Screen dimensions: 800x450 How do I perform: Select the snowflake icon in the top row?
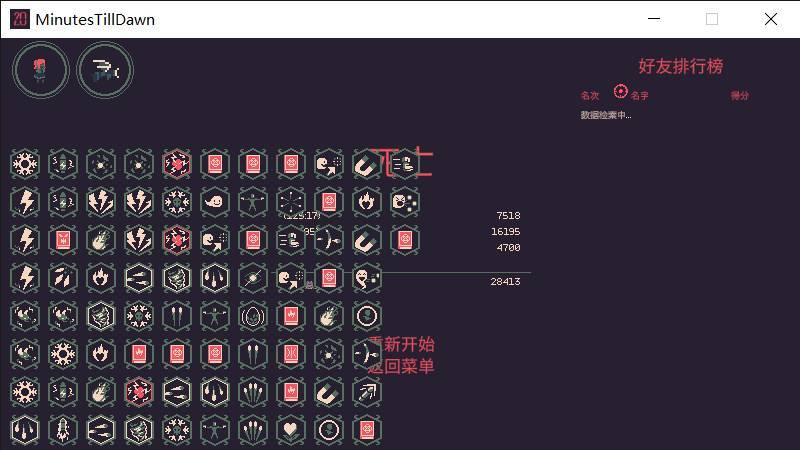[24, 164]
